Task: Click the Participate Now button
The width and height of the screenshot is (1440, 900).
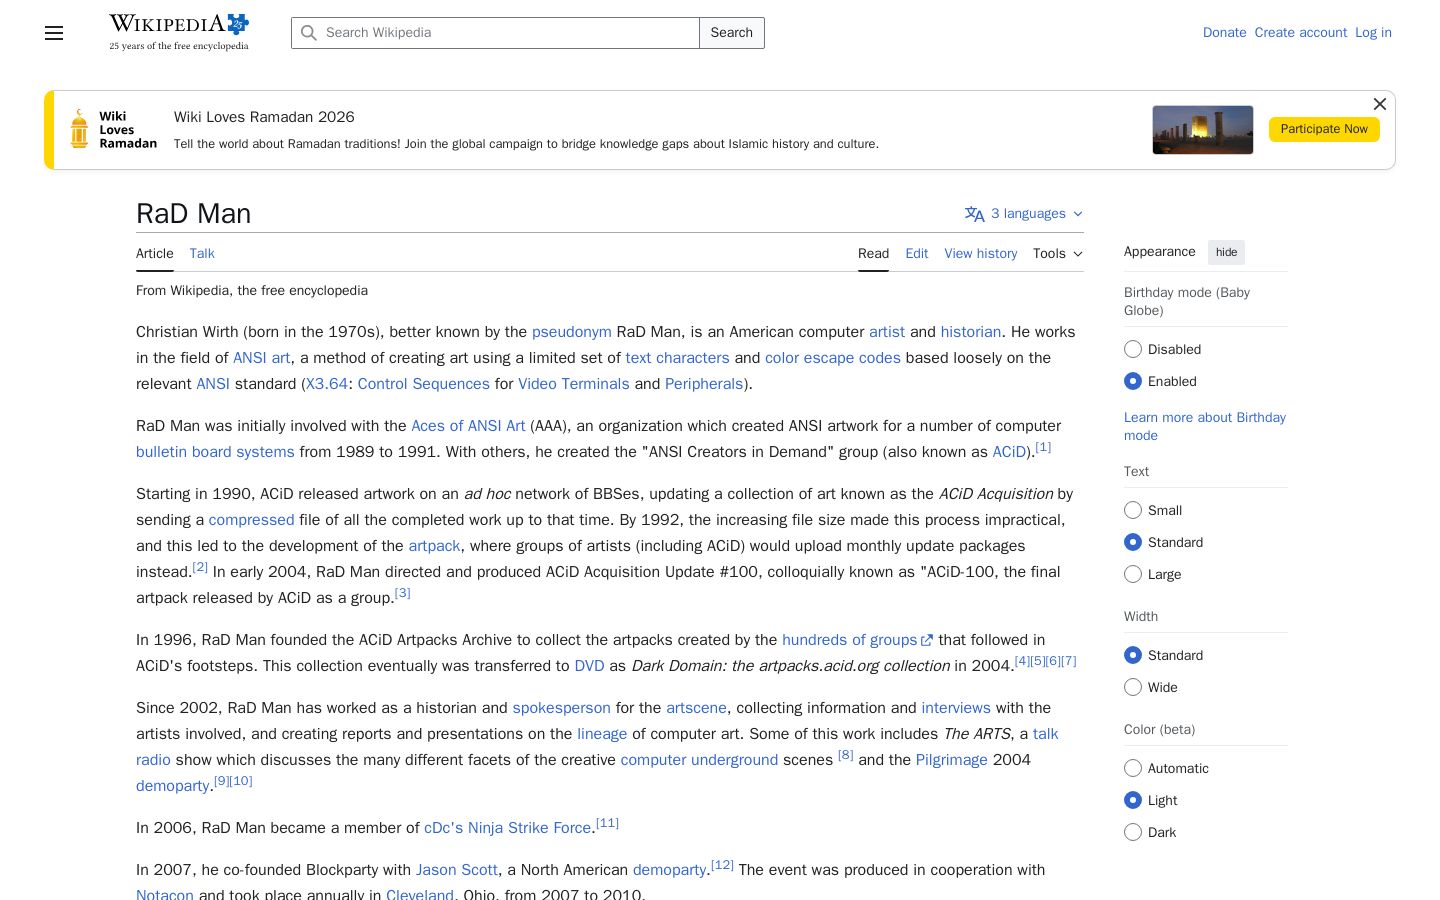Action: 1324,129
